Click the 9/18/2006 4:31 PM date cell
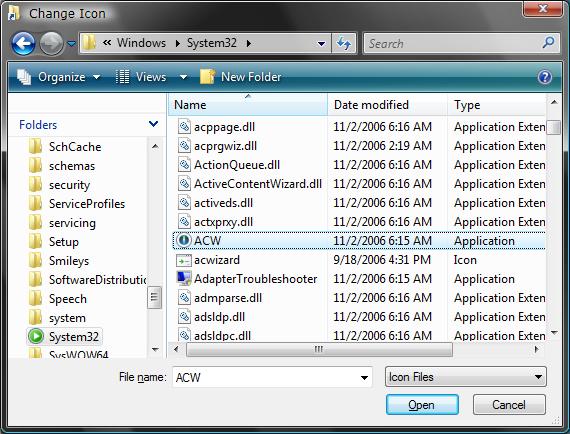The width and height of the screenshot is (570, 434). click(382, 260)
